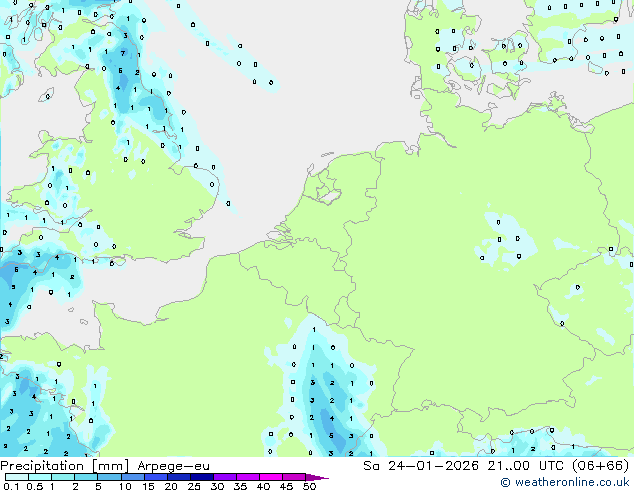Select the 5–10 mm legend color swatch
This screenshot has height=490, width=634.
pyautogui.click(x=109, y=477)
